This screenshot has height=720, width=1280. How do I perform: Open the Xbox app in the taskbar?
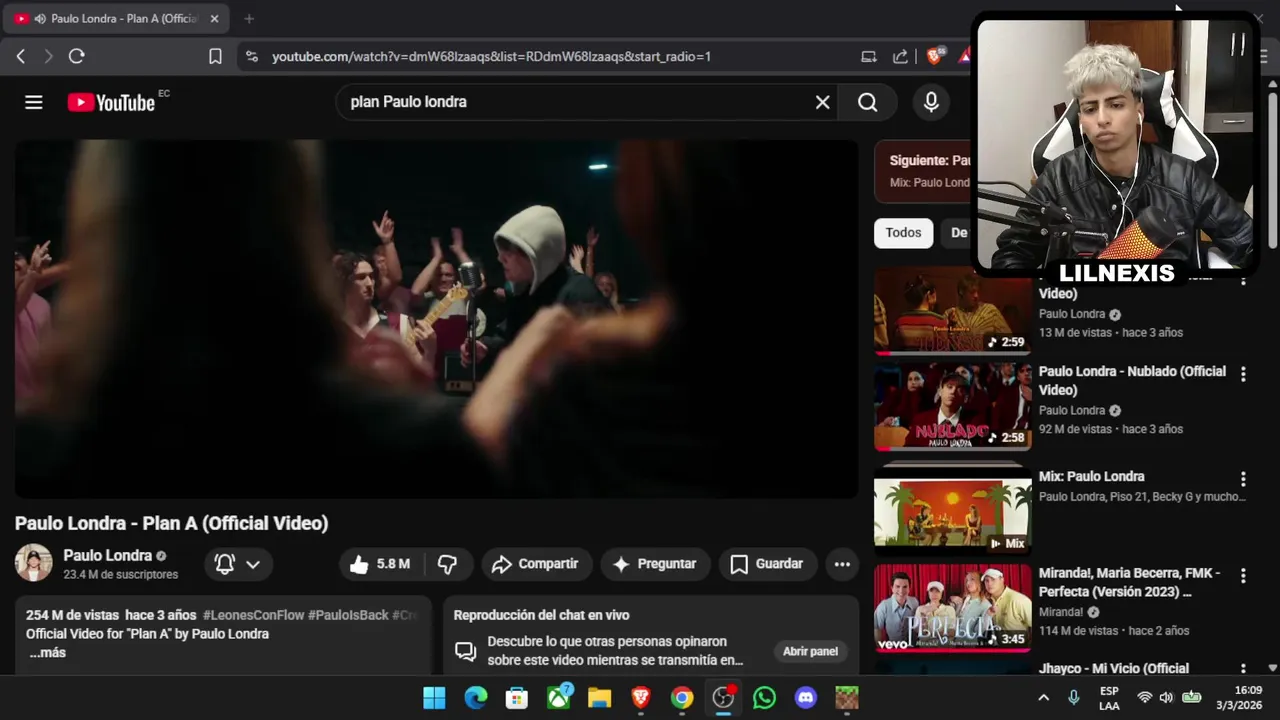pos(558,698)
